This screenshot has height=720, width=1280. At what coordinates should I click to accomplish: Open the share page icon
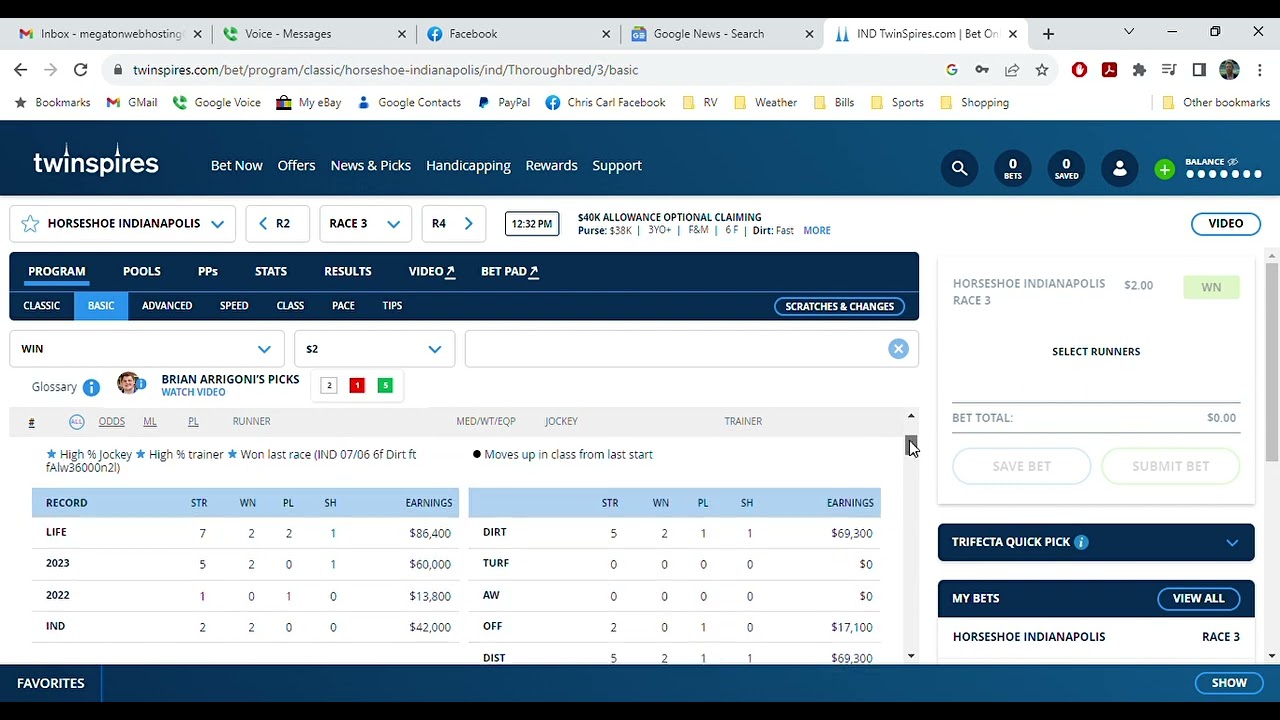pyautogui.click(x=1012, y=70)
